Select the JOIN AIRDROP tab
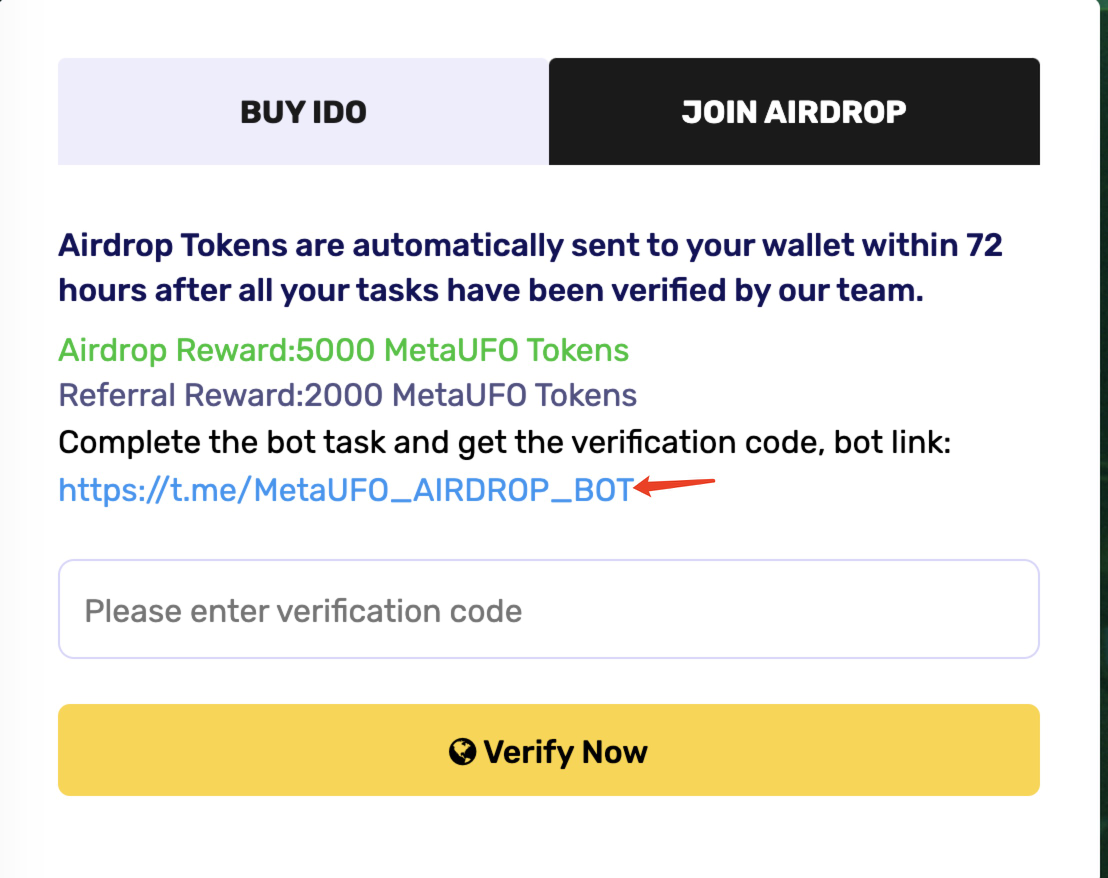Screen dimensions: 1108x878 coord(794,111)
